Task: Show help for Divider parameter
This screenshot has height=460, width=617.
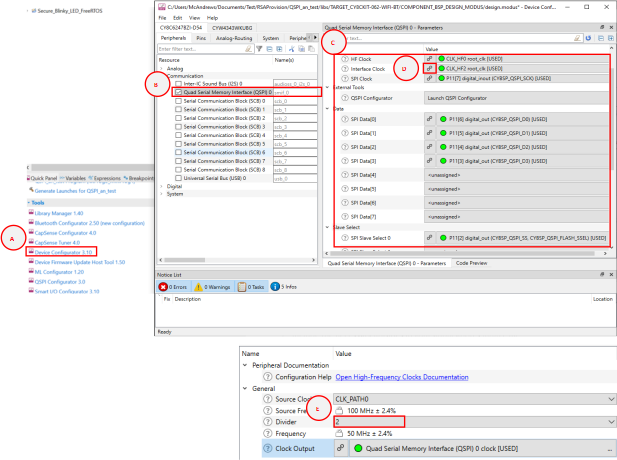Action: [268, 422]
